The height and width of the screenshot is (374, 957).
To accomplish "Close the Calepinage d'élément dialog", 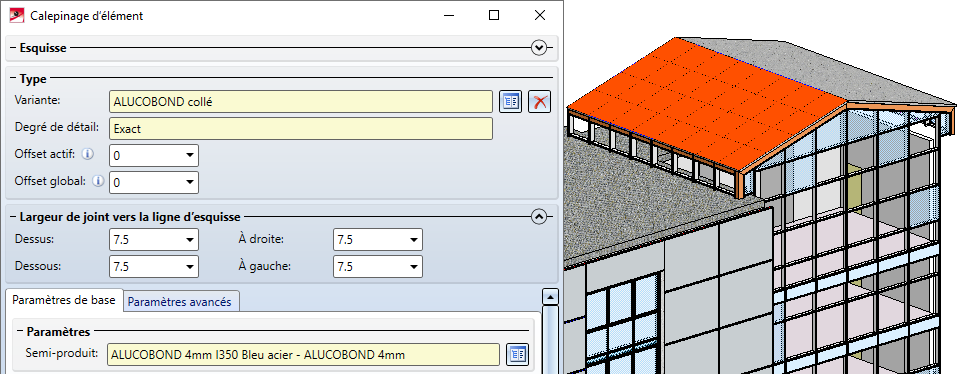I will click(540, 15).
